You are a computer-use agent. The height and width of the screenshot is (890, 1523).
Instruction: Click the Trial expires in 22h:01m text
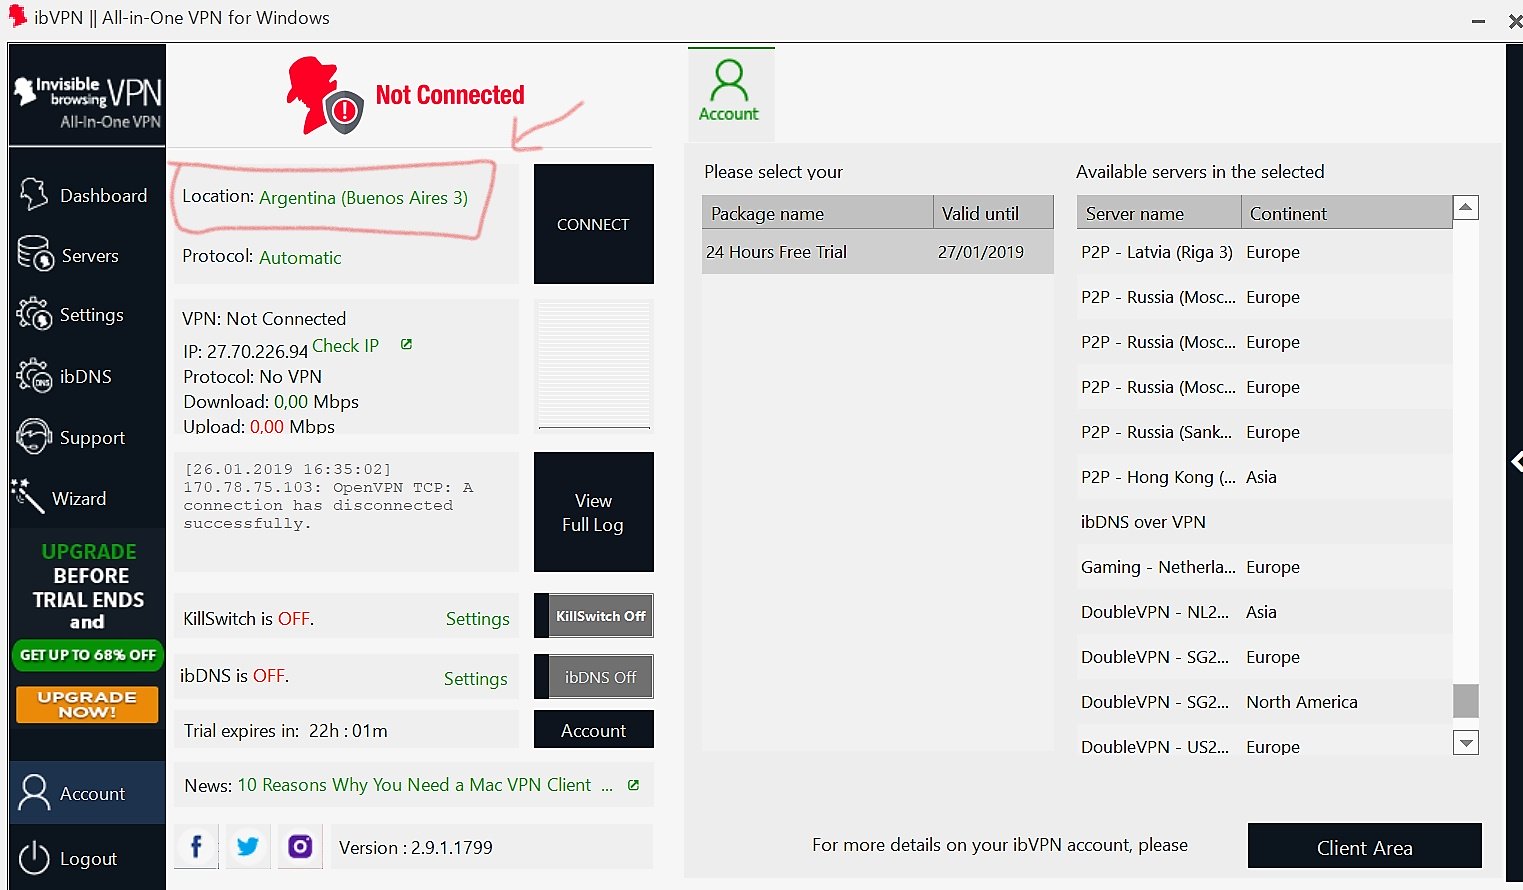pos(286,731)
